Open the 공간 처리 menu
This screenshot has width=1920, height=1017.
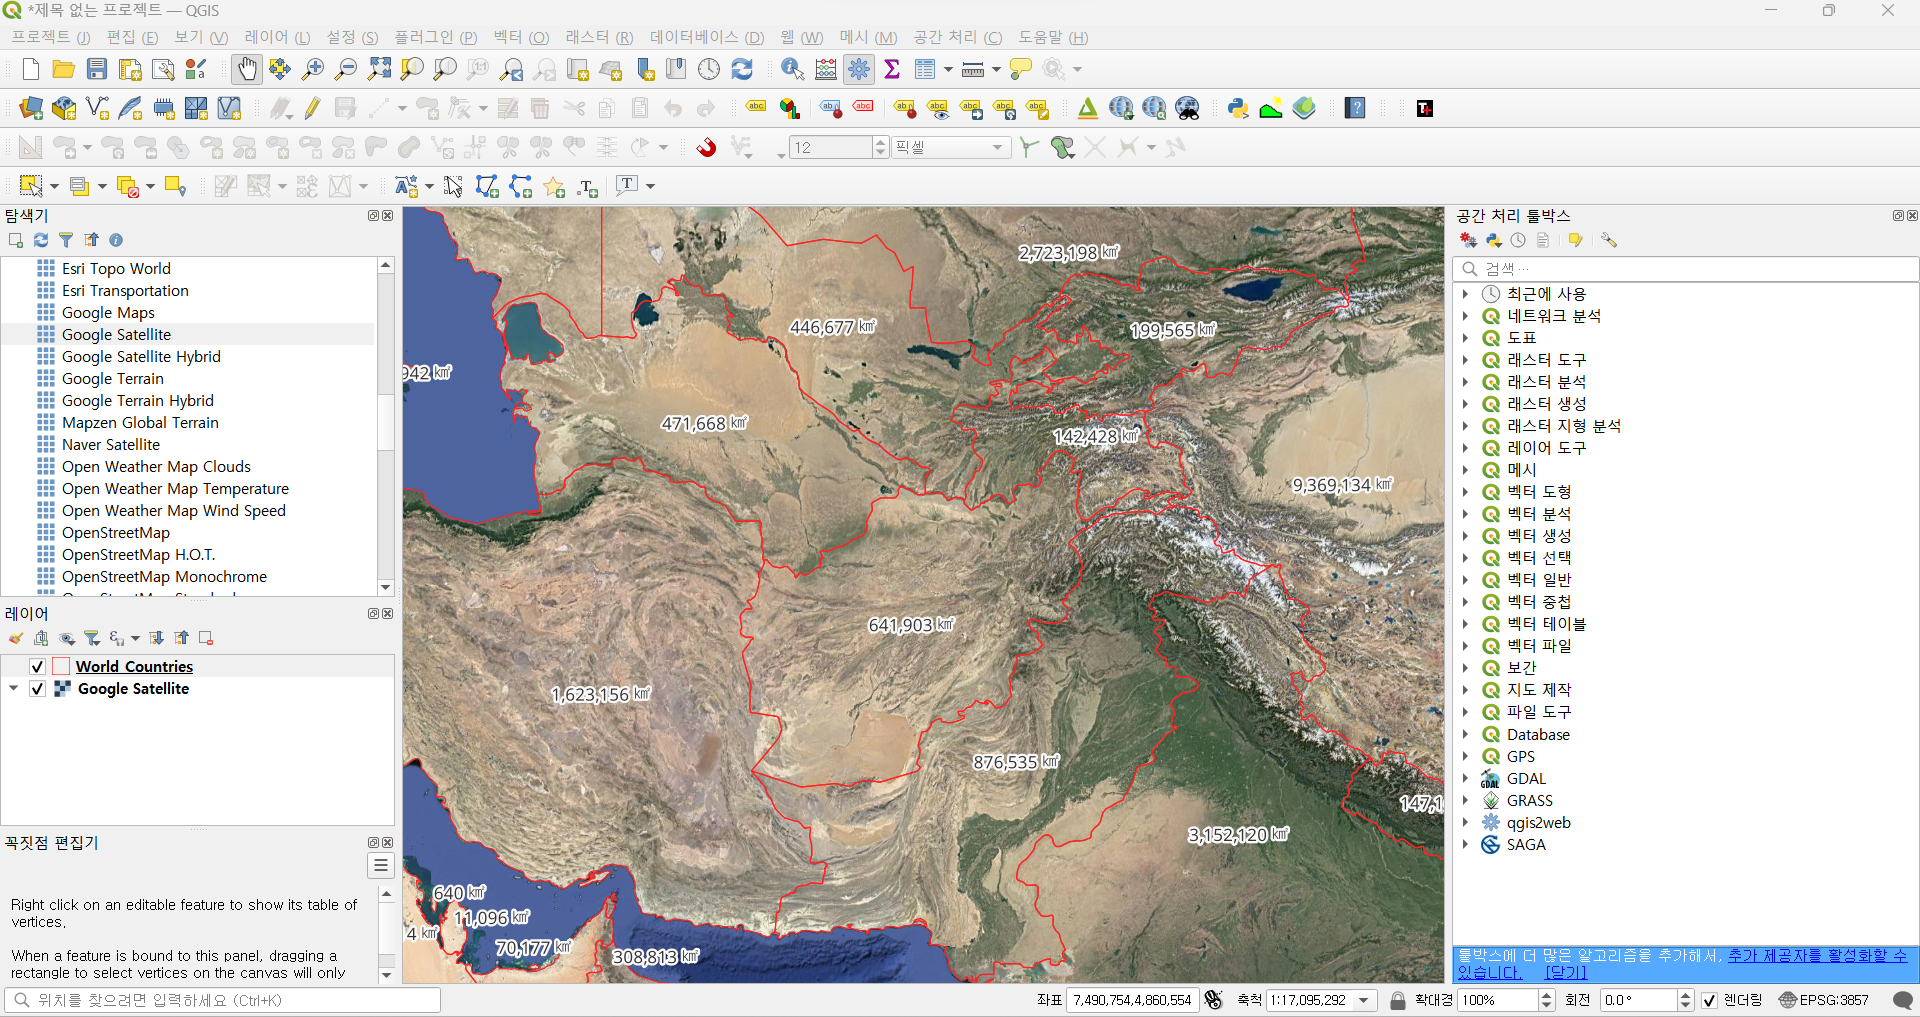[957, 37]
